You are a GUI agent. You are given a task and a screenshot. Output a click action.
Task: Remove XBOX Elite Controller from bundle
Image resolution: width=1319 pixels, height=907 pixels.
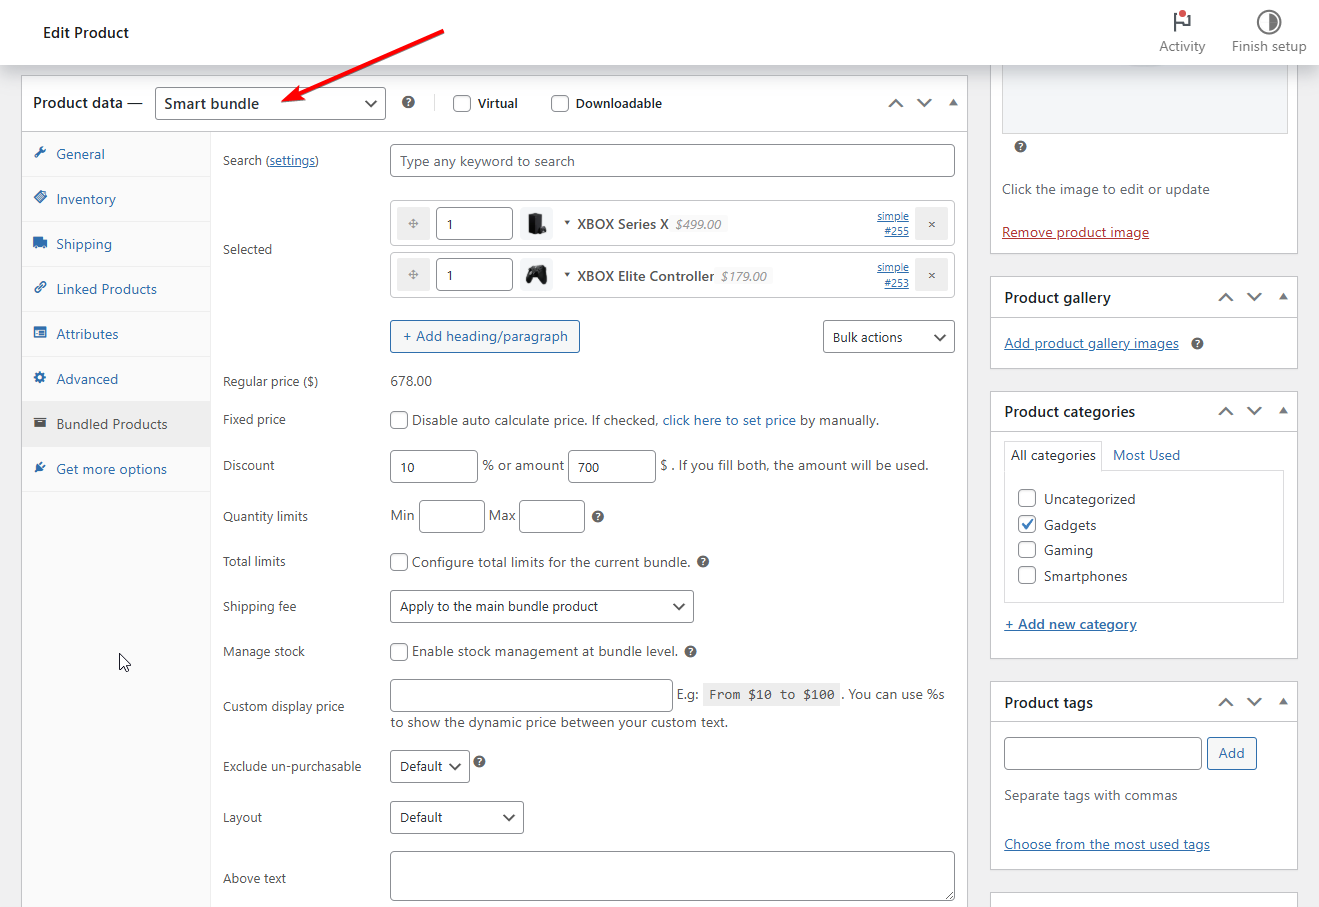click(x=931, y=275)
